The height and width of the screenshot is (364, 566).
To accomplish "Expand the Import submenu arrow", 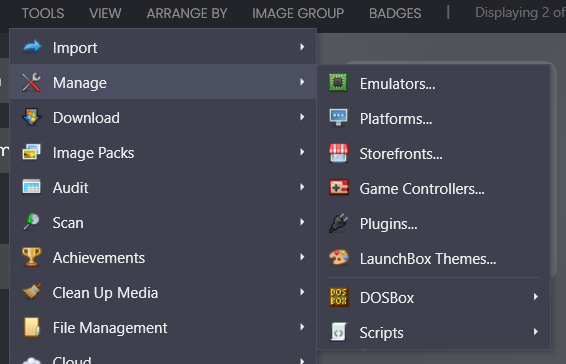I will [302, 47].
